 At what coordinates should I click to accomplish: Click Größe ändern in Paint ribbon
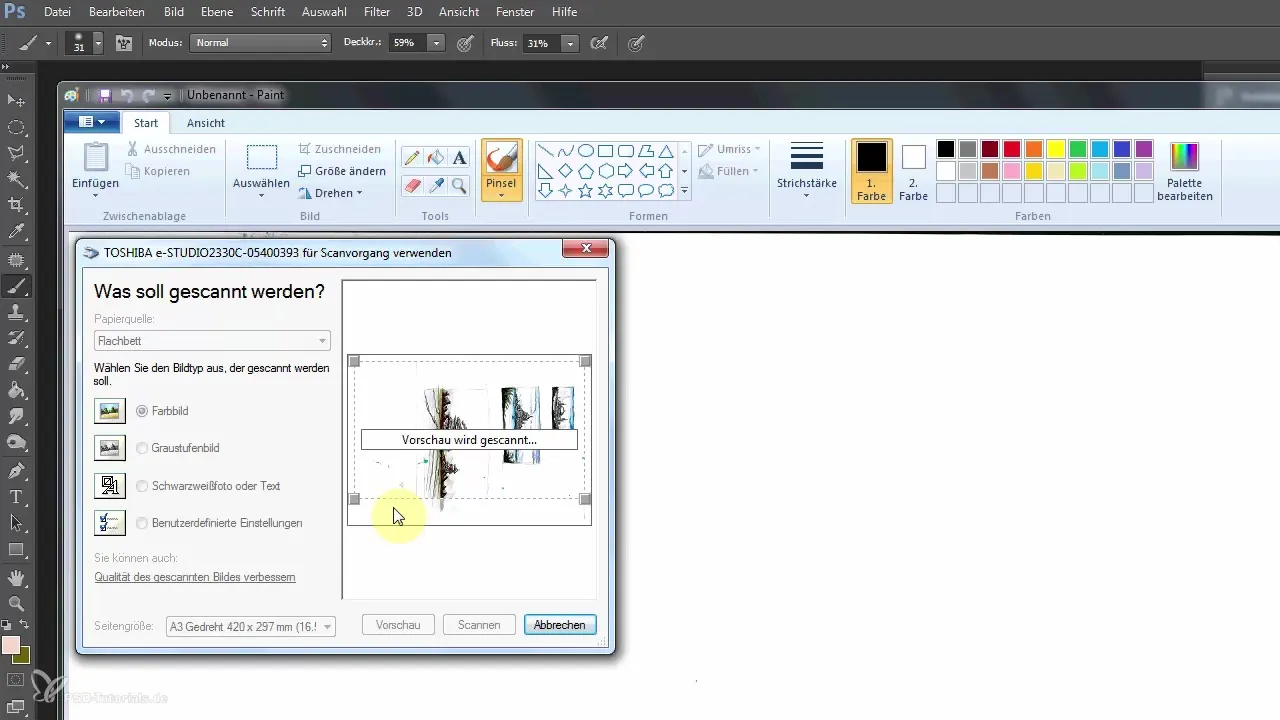point(342,171)
